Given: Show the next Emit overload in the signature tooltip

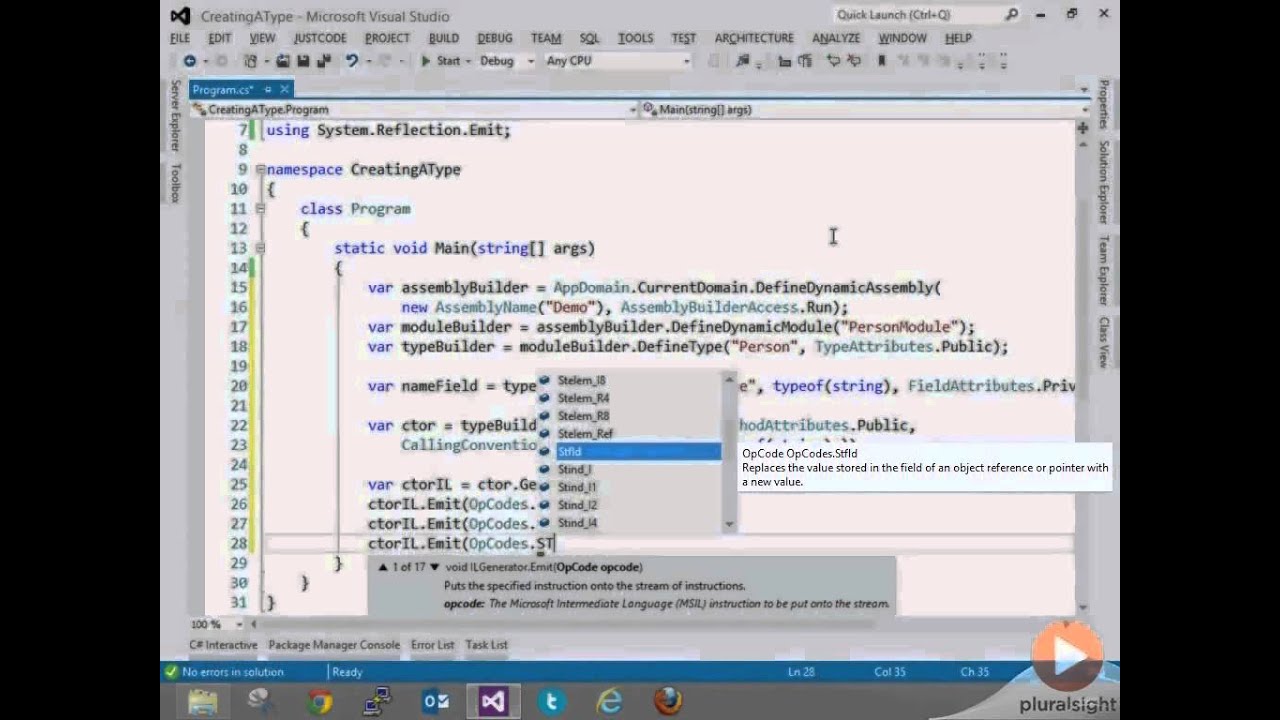Looking at the screenshot, I should point(434,567).
